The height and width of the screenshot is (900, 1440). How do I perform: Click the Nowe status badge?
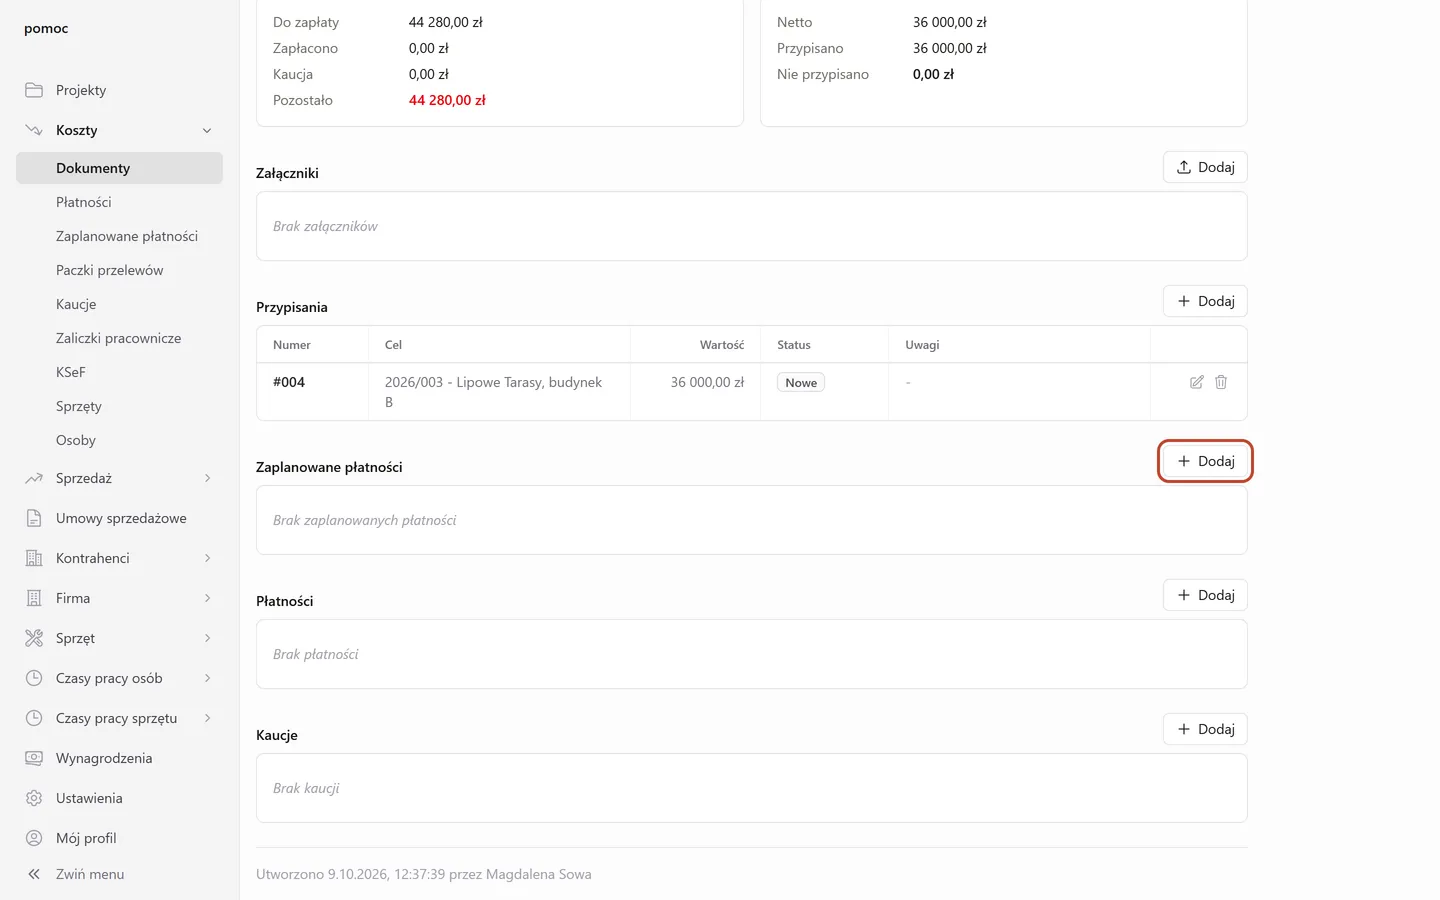point(801,382)
